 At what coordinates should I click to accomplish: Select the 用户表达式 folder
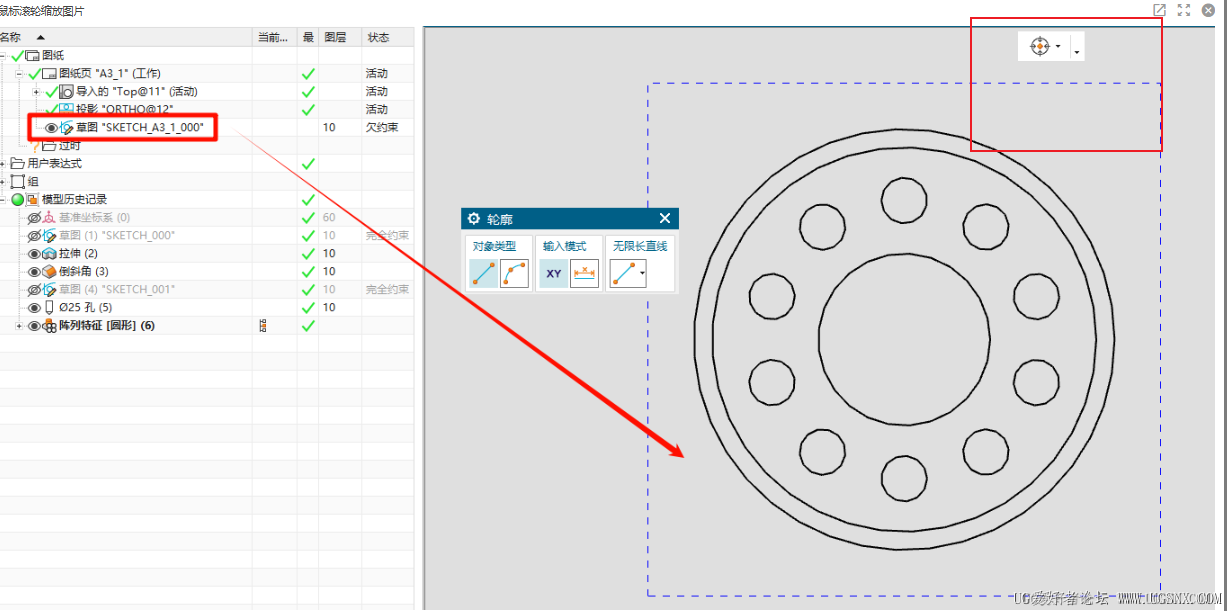tap(54, 163)
